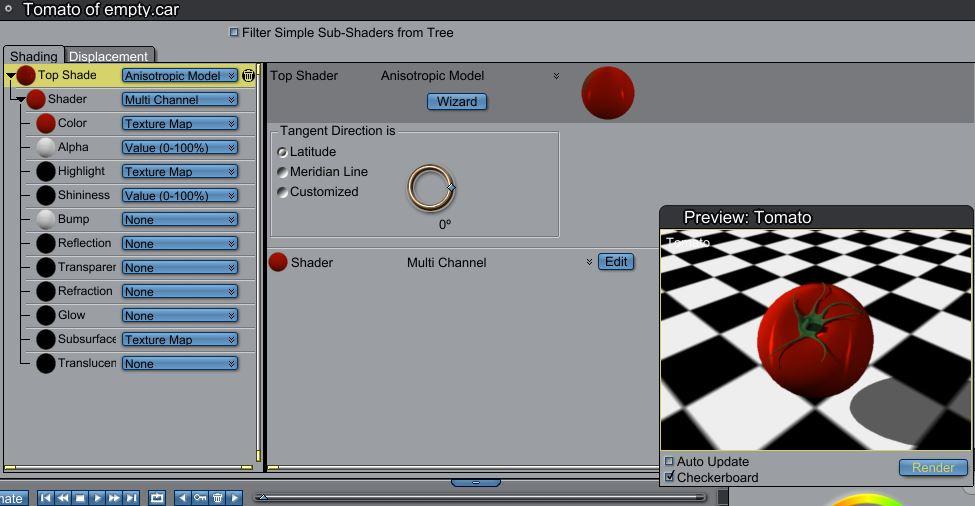The image size is (975, 506).
Task: Open Translucency None dropdown
Action: (180, 364)
